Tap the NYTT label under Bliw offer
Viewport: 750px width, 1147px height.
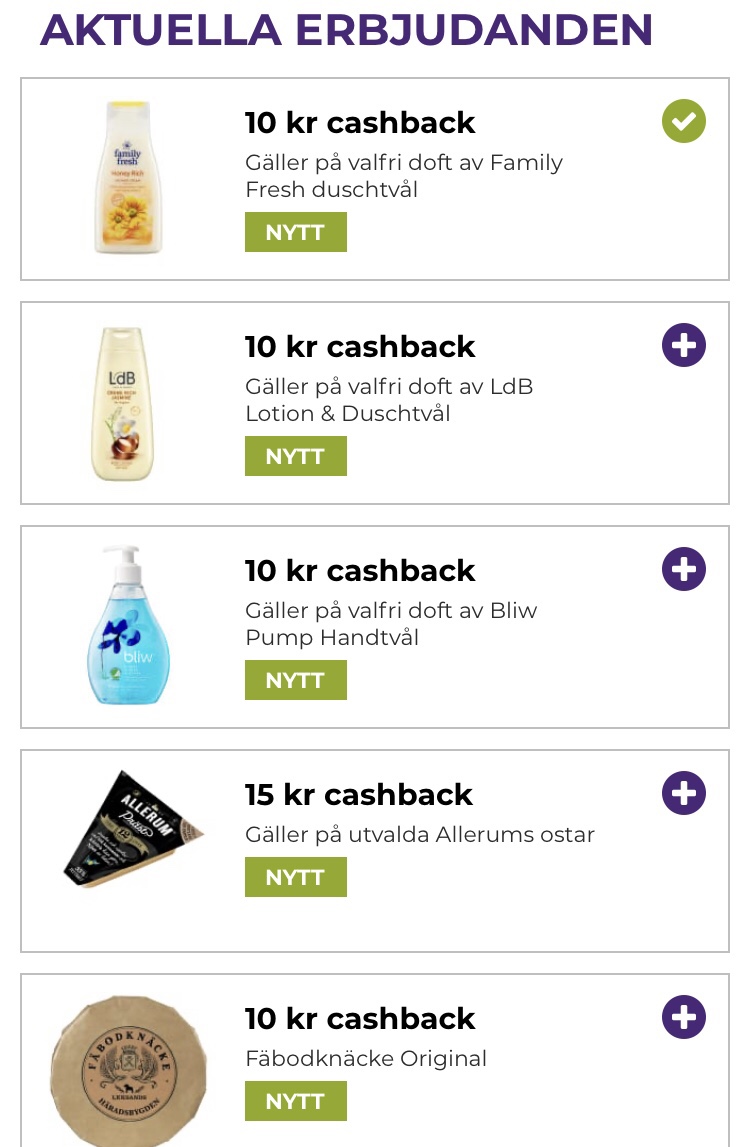[296, 680]
